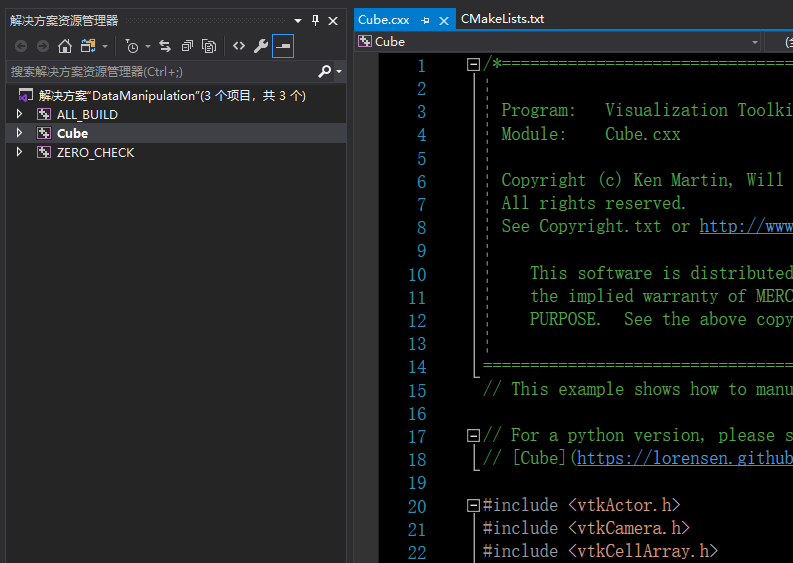Click the 'Copyright (c) Ken Martin' text

point(616,180)
